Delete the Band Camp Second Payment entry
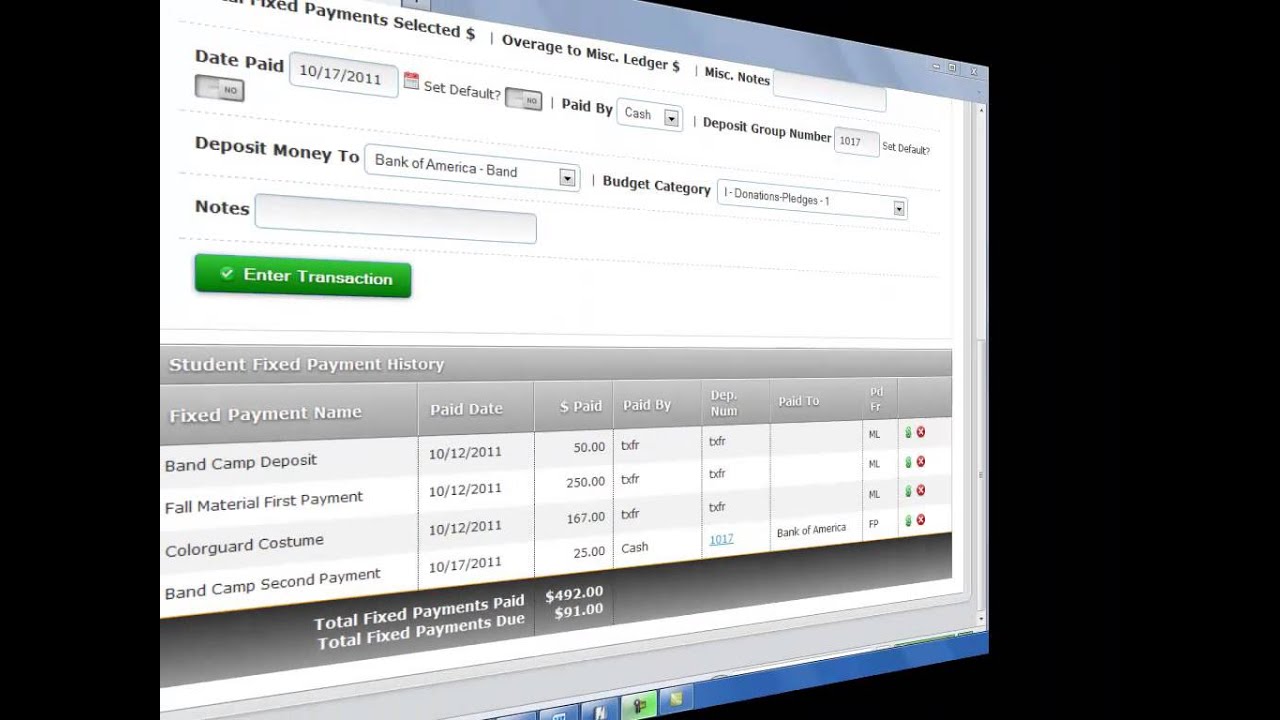The height and width of the screenshot is (720, 1280). [921, 520]
